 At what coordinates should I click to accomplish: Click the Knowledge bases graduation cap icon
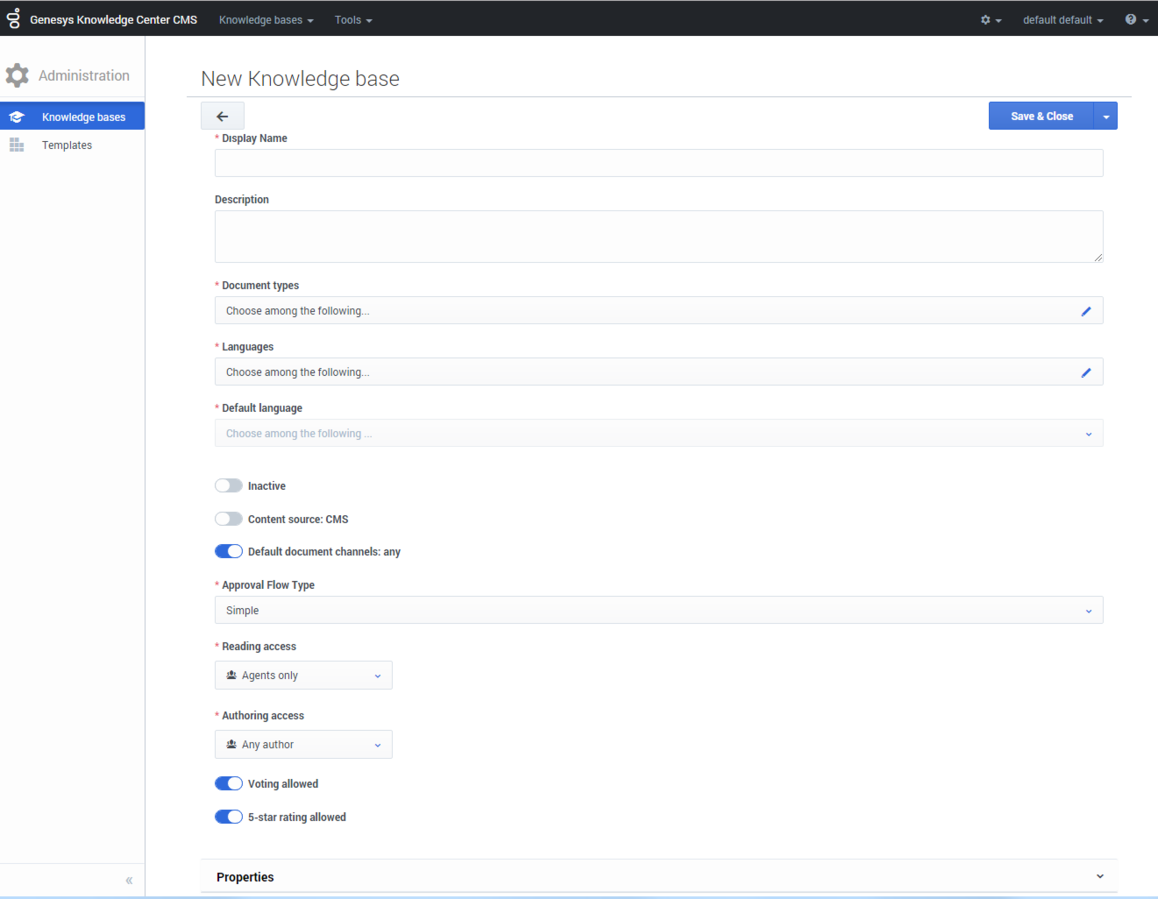[16, 117]
